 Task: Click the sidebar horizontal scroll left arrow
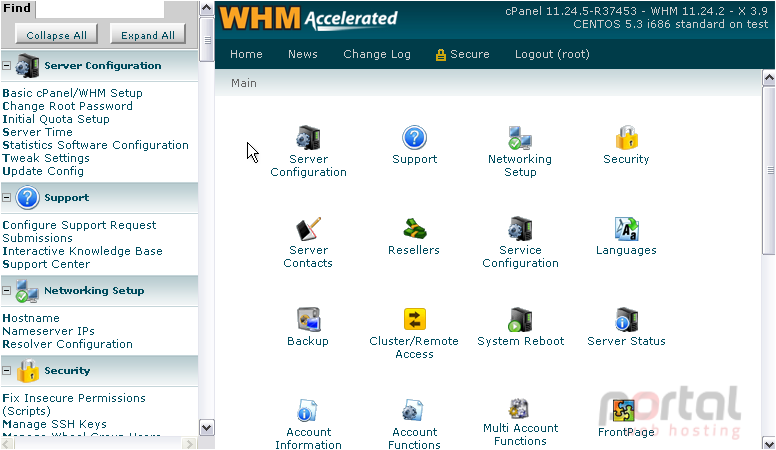(7, 444)
